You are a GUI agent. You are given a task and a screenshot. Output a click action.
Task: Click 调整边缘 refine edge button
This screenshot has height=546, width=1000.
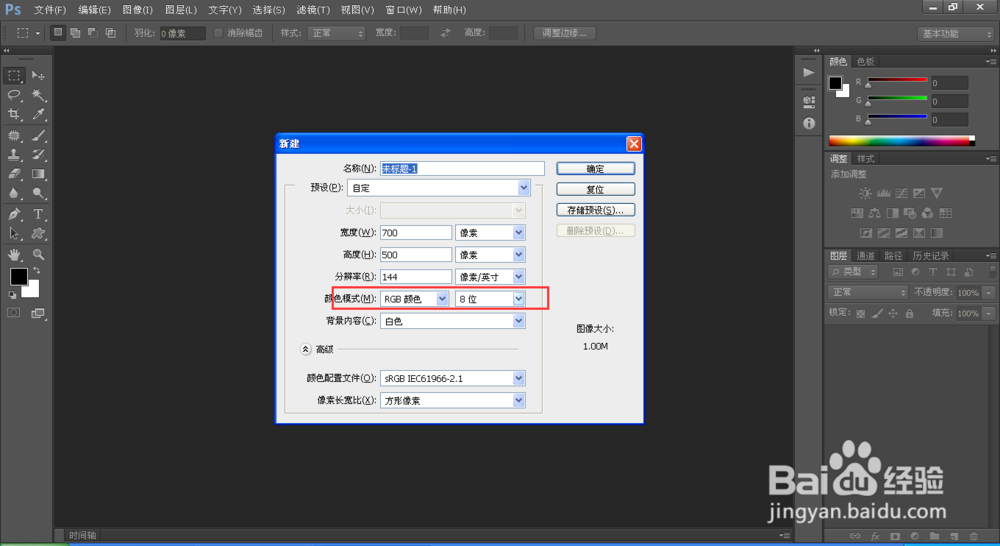[565, 33]
